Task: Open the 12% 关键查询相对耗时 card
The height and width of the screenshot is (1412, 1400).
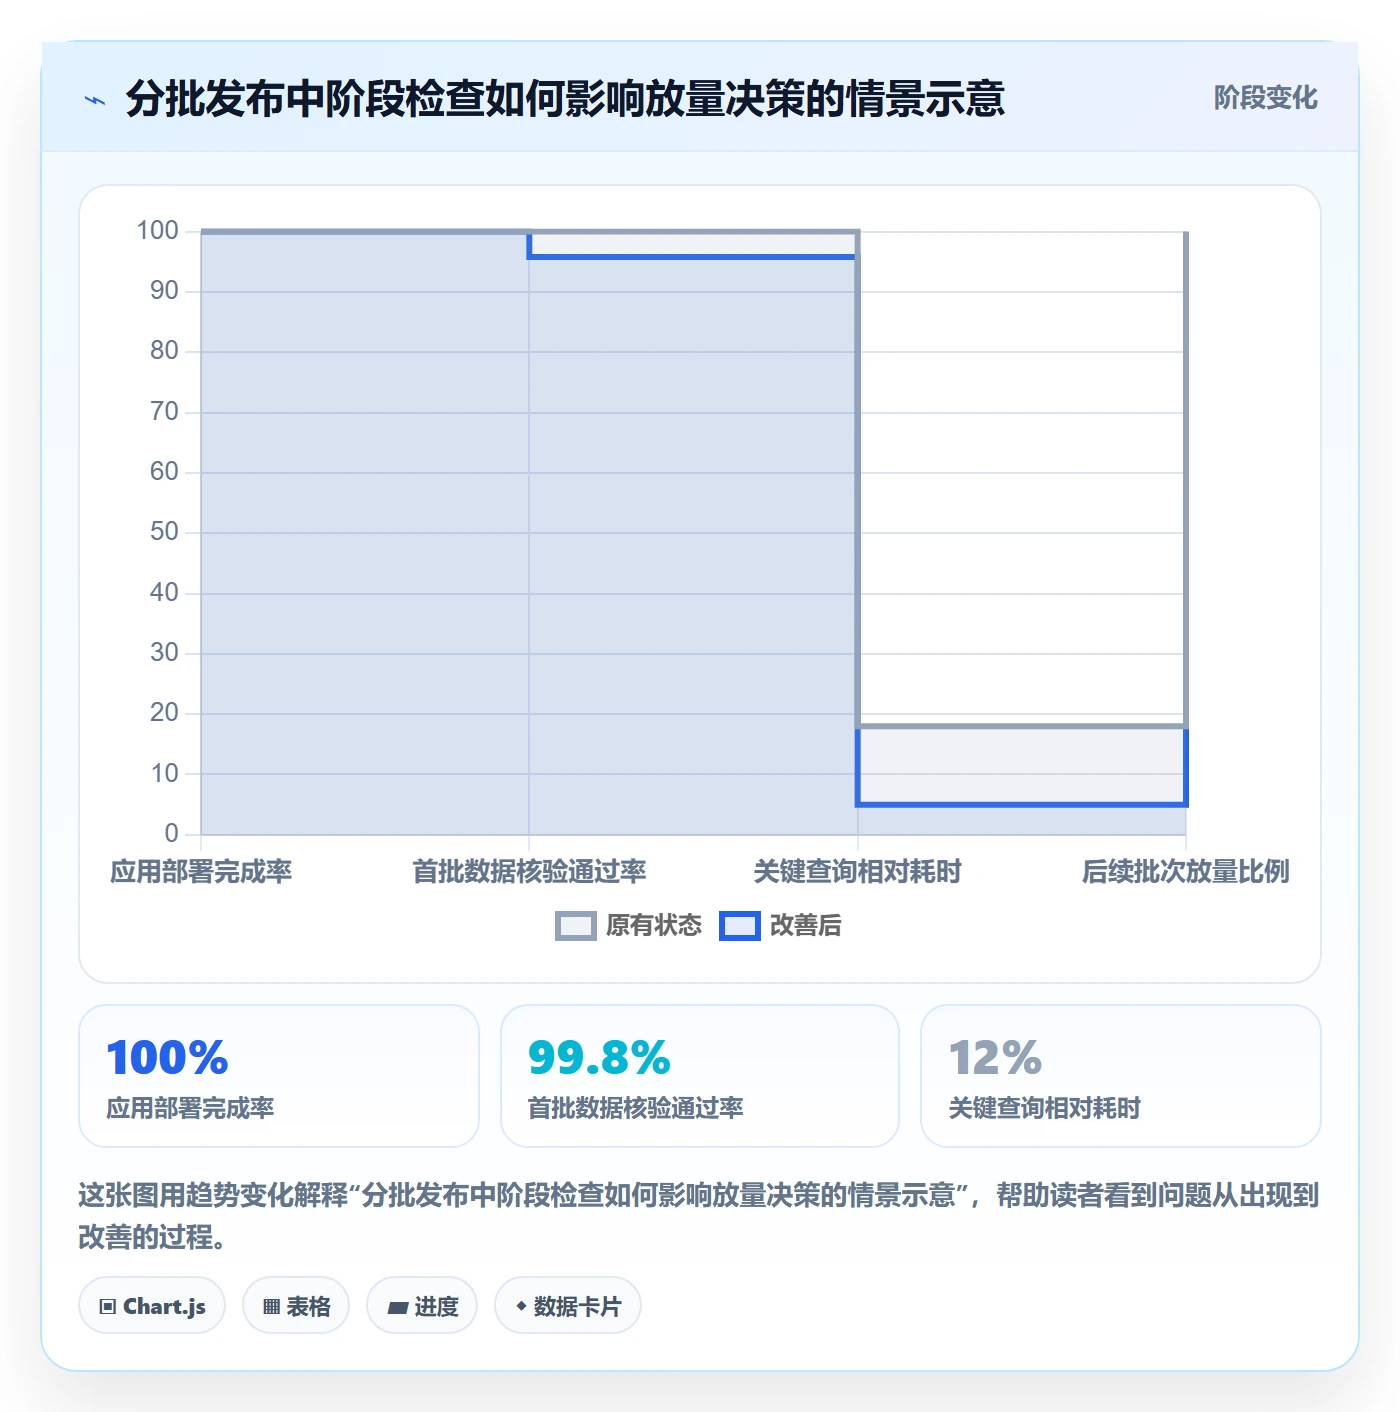Action: click(1121, 1076)
